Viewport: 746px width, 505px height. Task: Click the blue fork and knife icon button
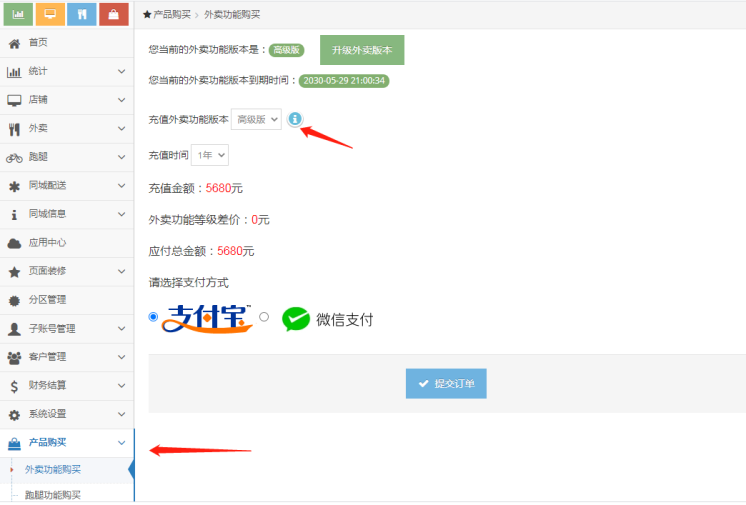click(x=82, y=15)
